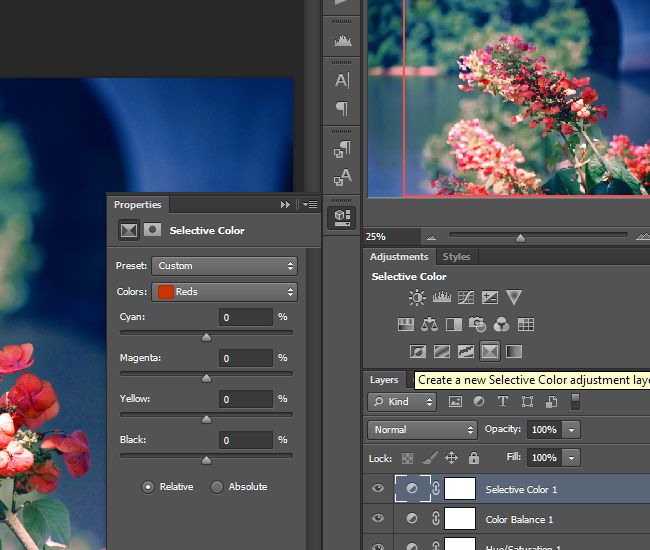The width and height of the screenshot is (650, 550).
Task: Open the Preset dropdown showing Custom
Action: pyautogui.click(x=224, y=266)
